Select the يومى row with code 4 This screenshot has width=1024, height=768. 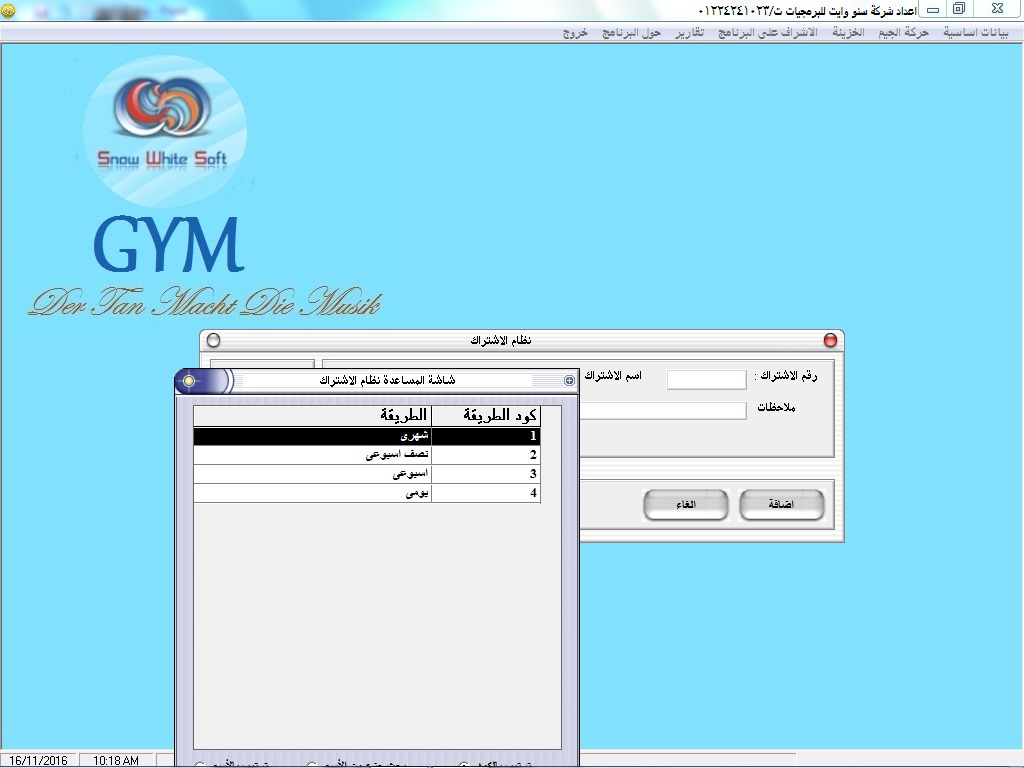pyautogui.click(x=366, y=493)
